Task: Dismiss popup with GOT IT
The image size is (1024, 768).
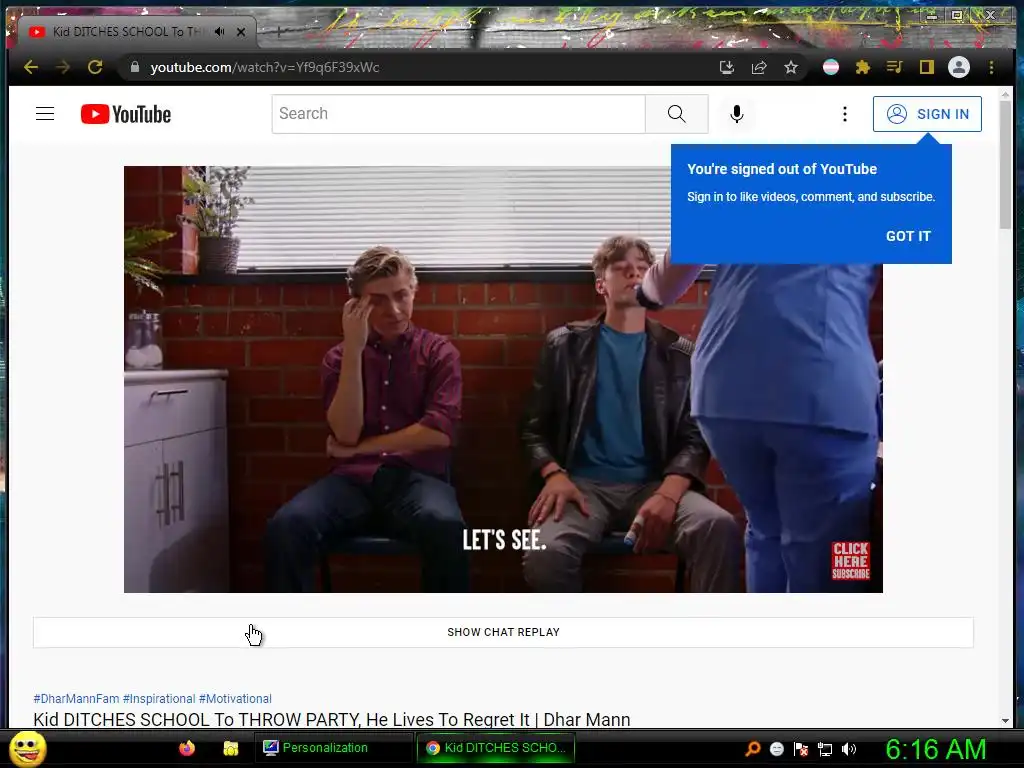Action: 908,236
